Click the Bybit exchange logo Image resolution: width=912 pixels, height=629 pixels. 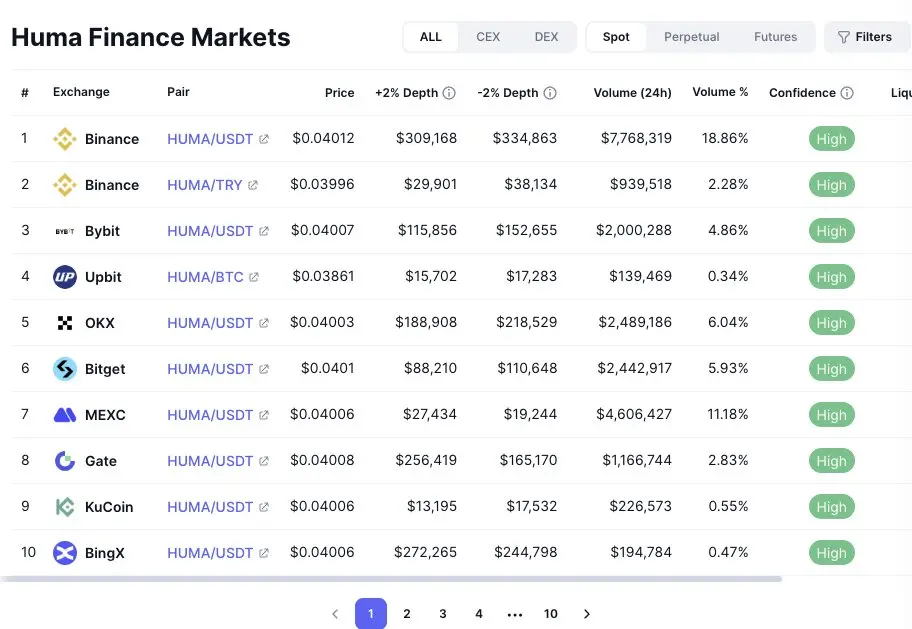click(65, 231)
